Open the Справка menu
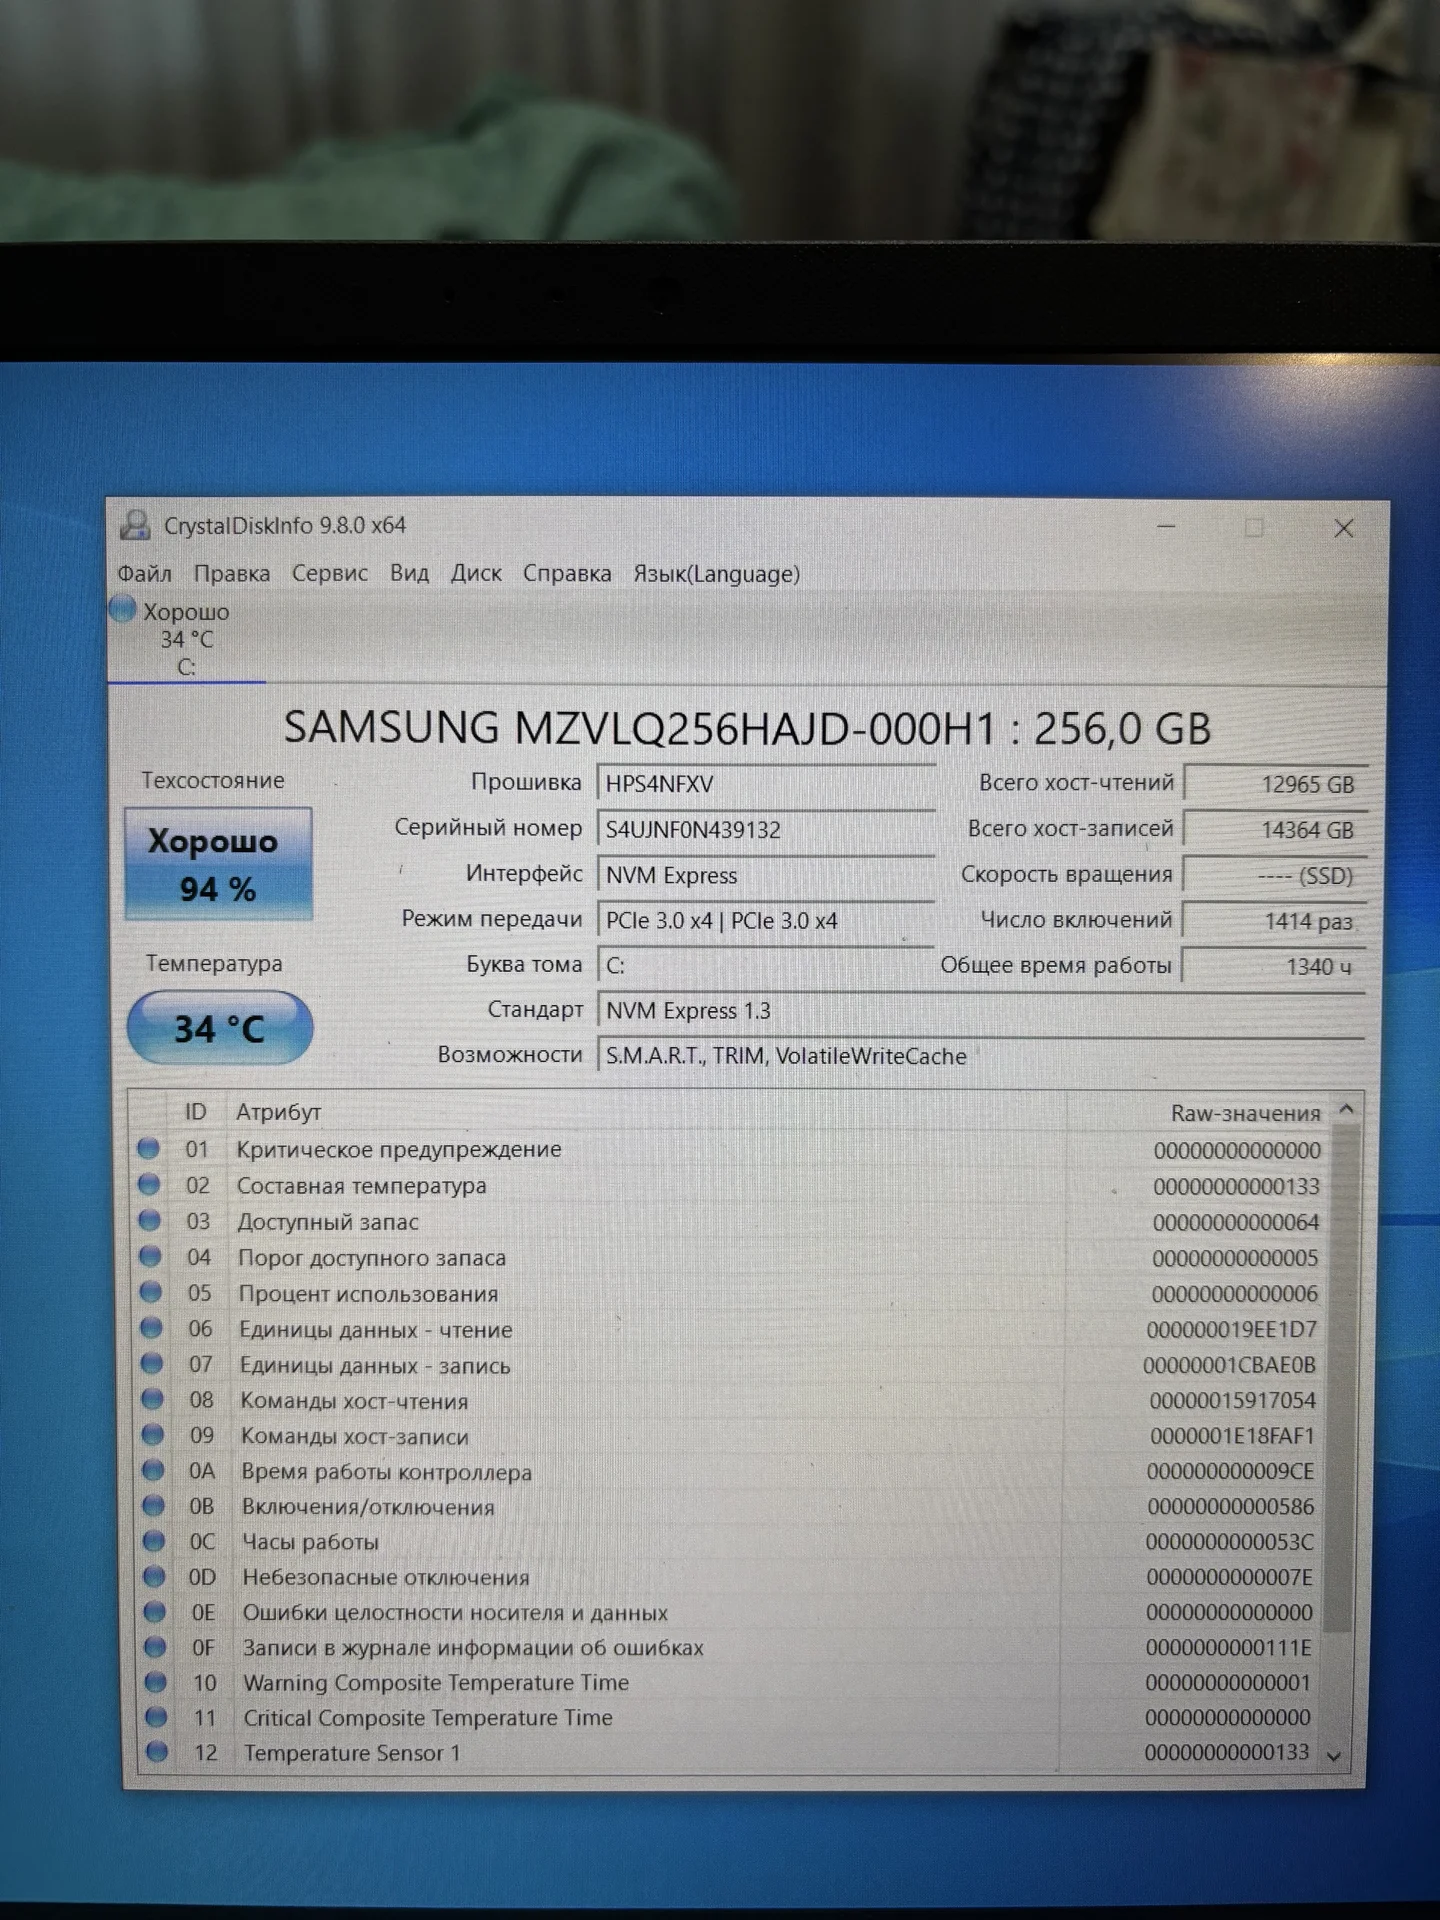Viewport: 1440px width, 1920px height. 567,573
